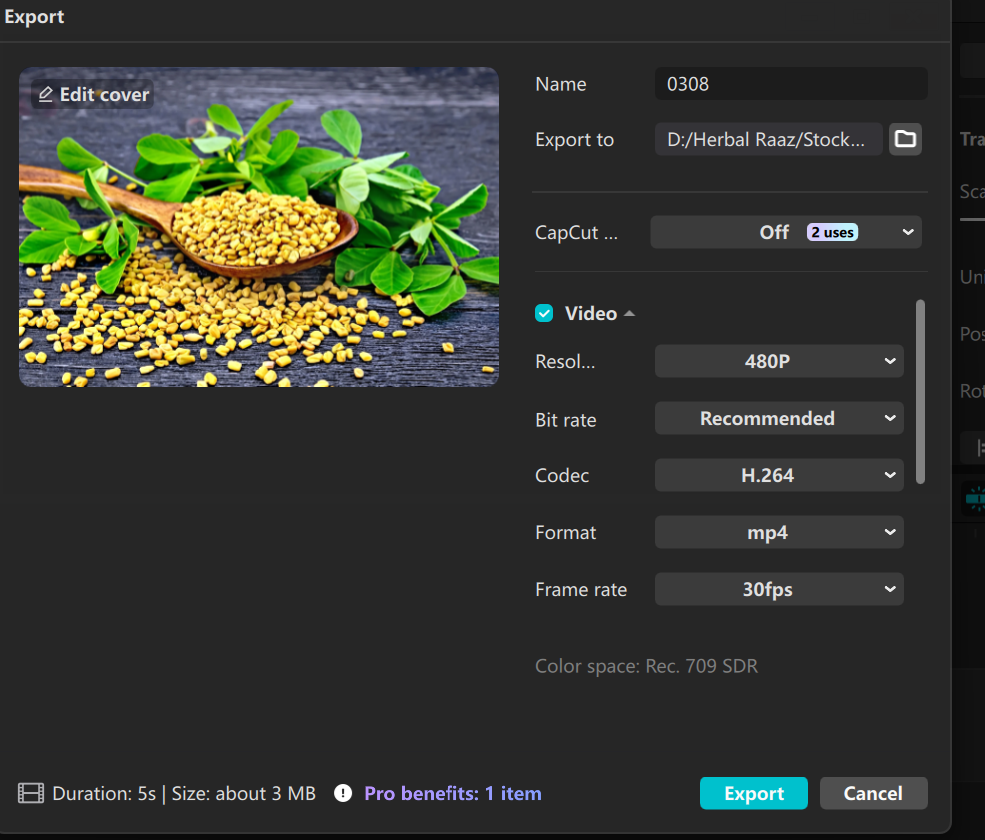Click the Export button
The width and height of the screenshot is (985, 840).
(x=754, y=793)
